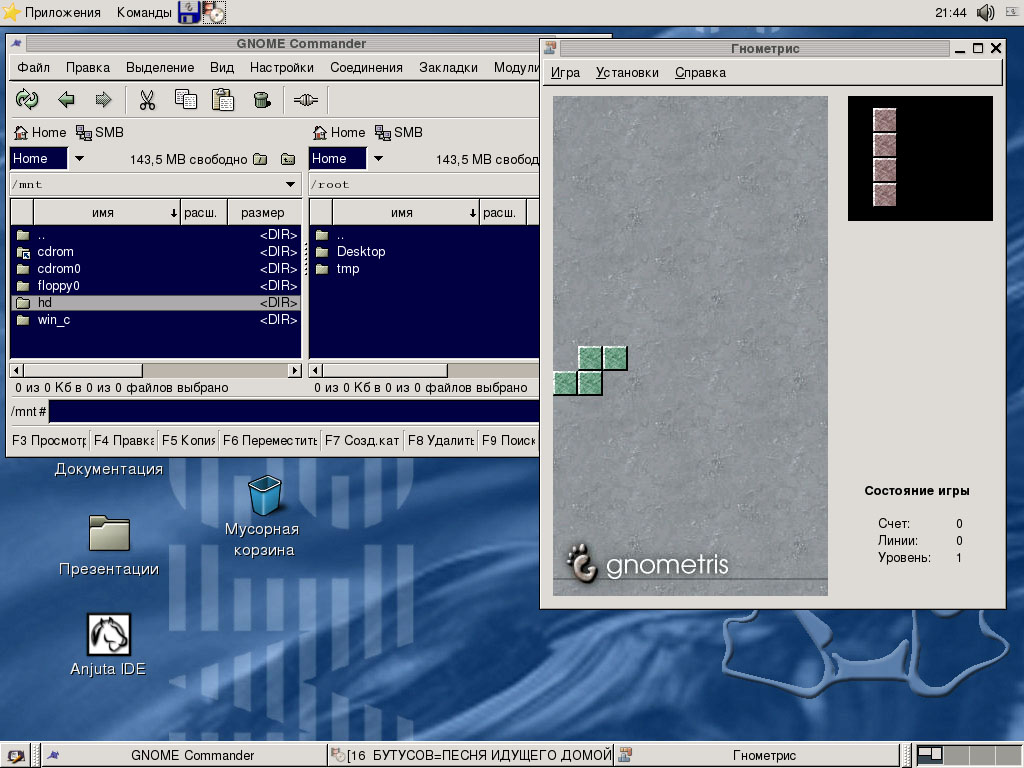Viewport: 1024px width, 768px height.
Task: Select the floppy0 folder in left pane
Action: pos(155,285)
